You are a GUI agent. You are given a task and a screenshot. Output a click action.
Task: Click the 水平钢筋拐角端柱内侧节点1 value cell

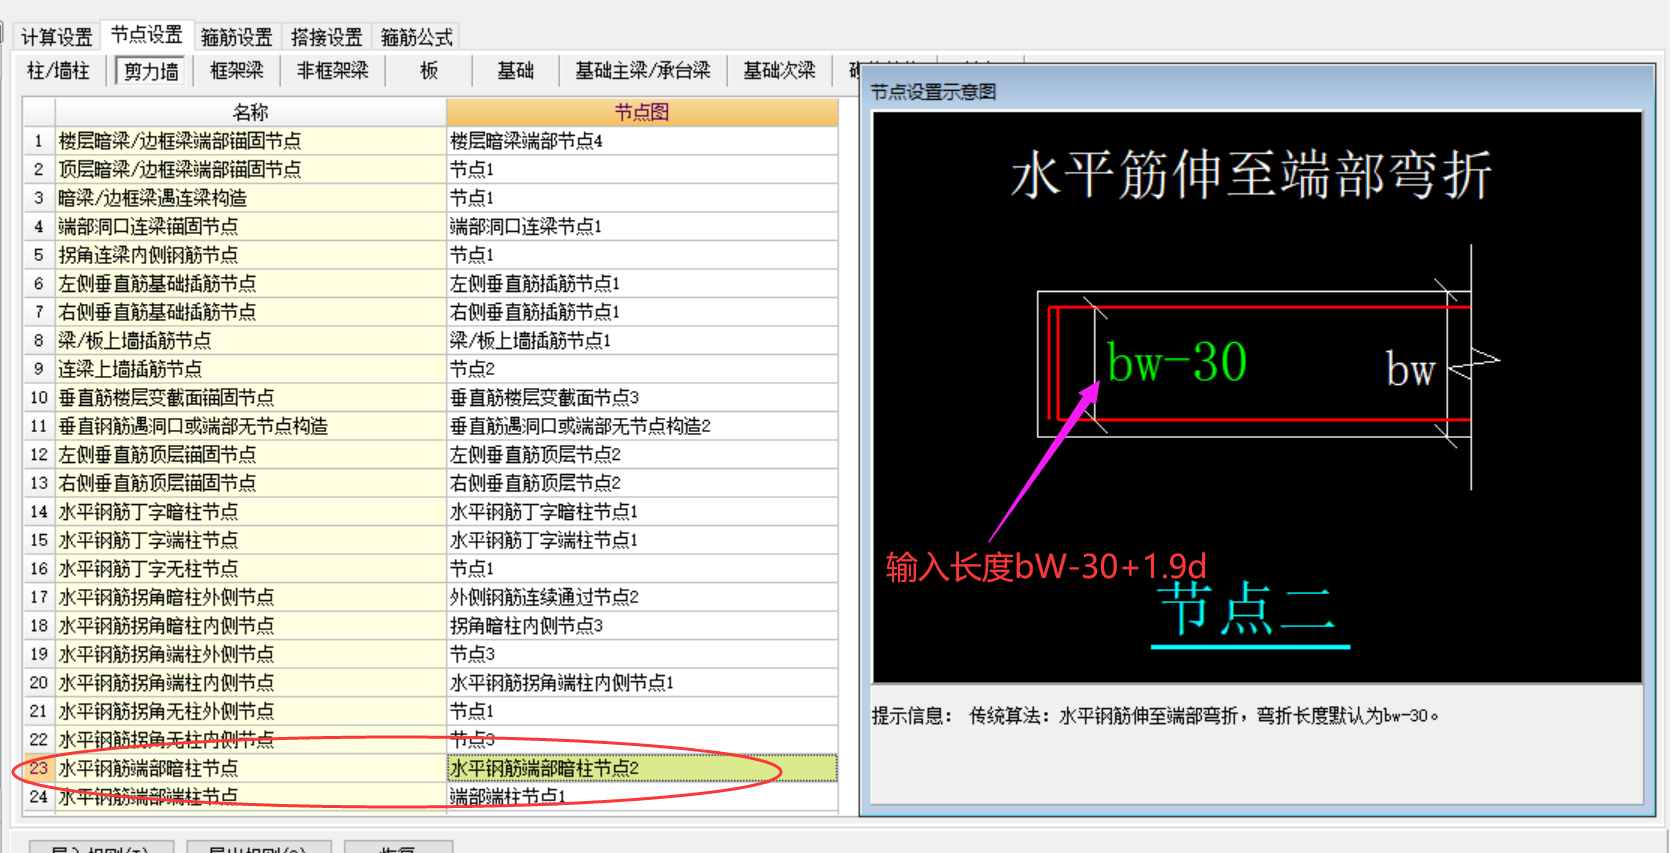click(642, 682)
